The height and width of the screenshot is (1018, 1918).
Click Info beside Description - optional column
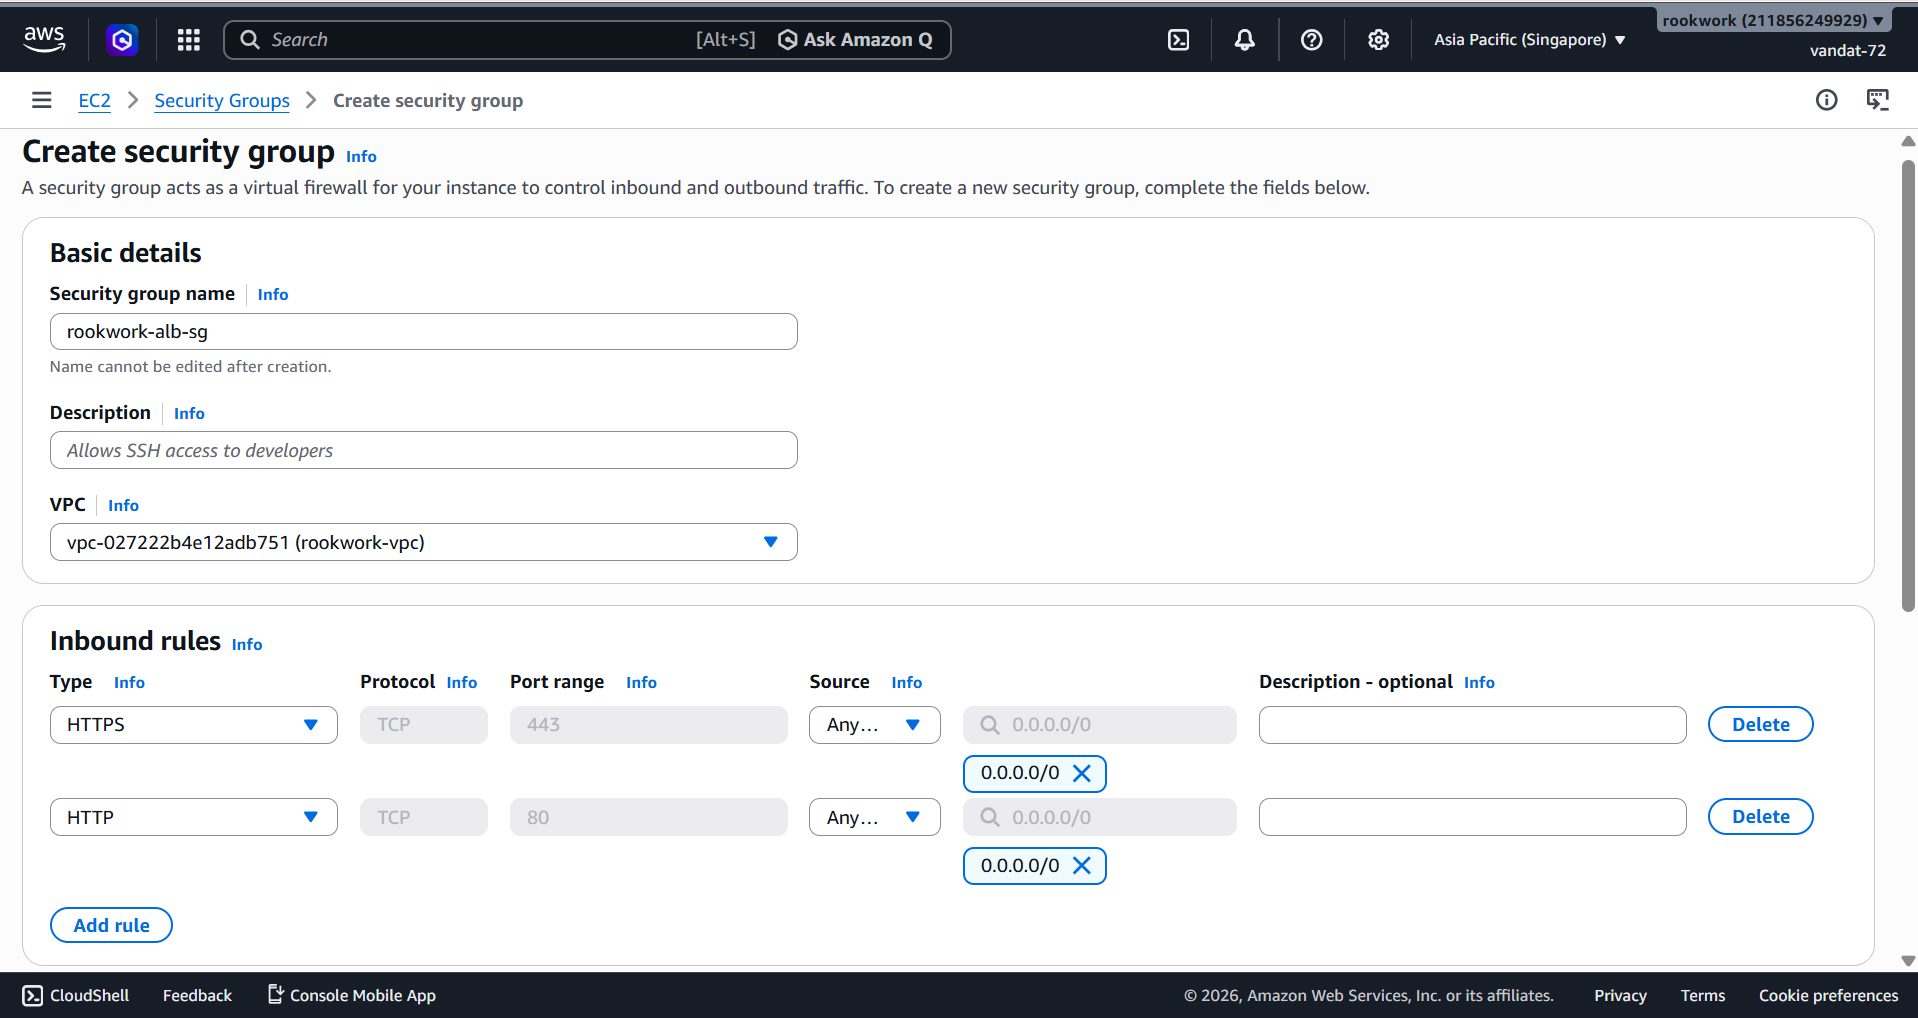(1479, 683)
